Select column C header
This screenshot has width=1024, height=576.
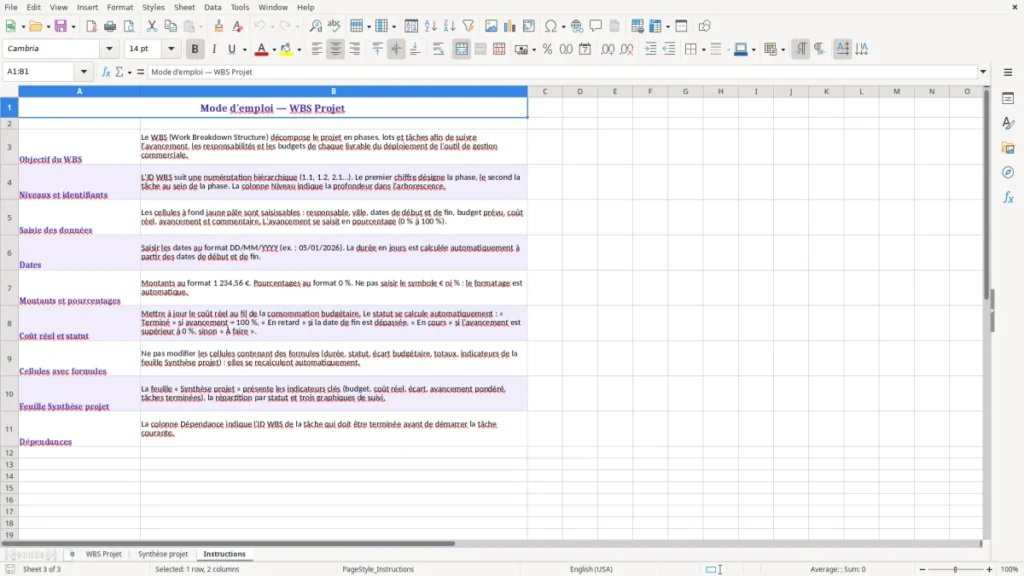click(x=545, y=91)
